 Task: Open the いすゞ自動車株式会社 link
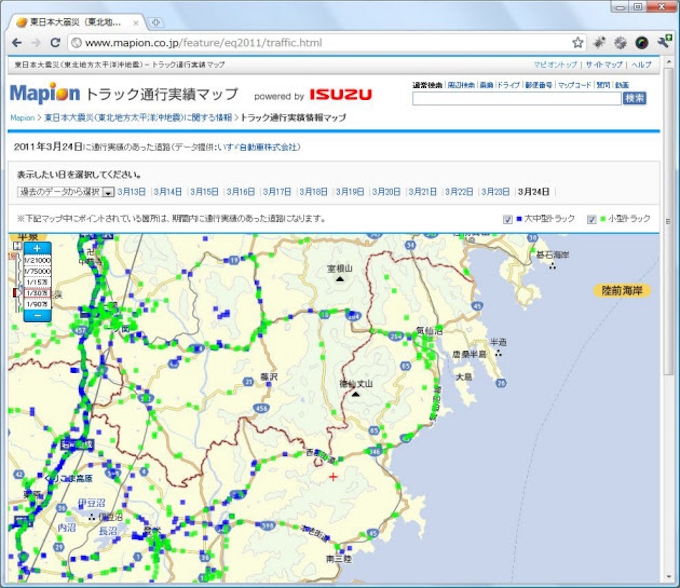[257, 147]
